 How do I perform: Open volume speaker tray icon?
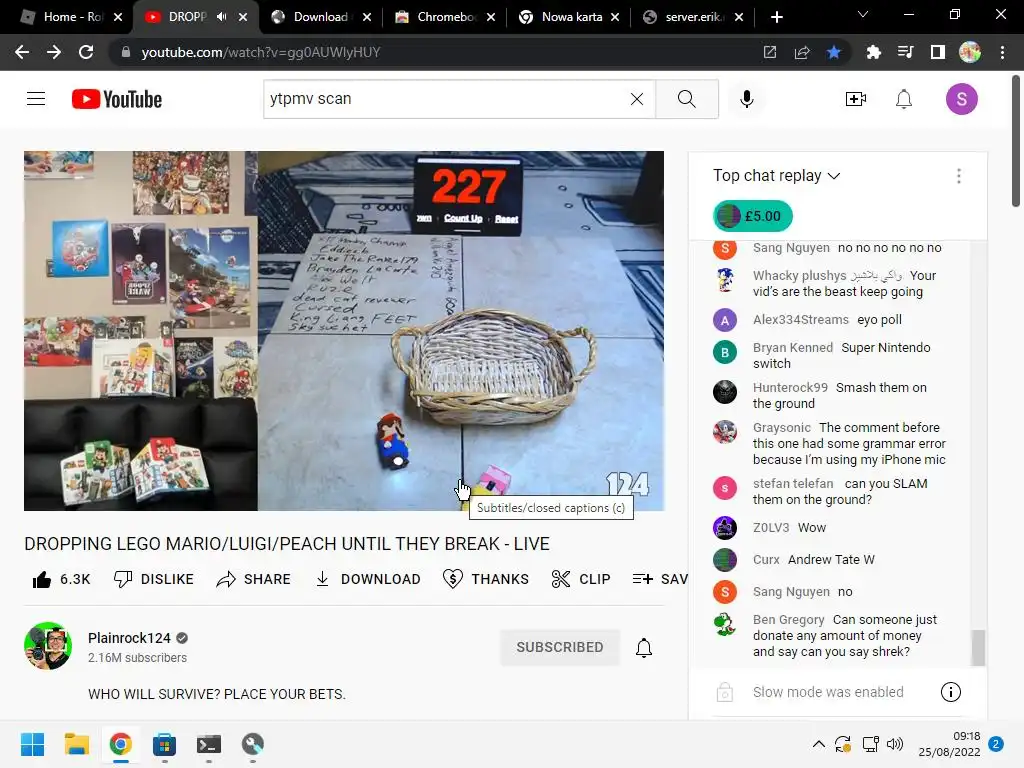[895, 744]
